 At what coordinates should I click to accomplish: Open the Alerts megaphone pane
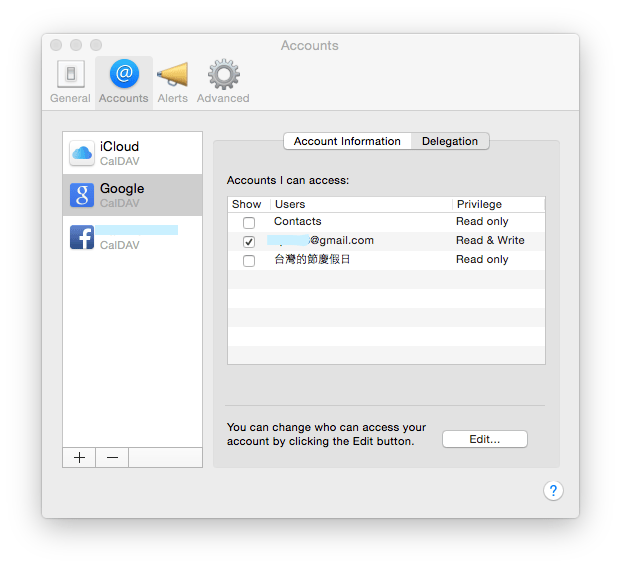point(172,75)
